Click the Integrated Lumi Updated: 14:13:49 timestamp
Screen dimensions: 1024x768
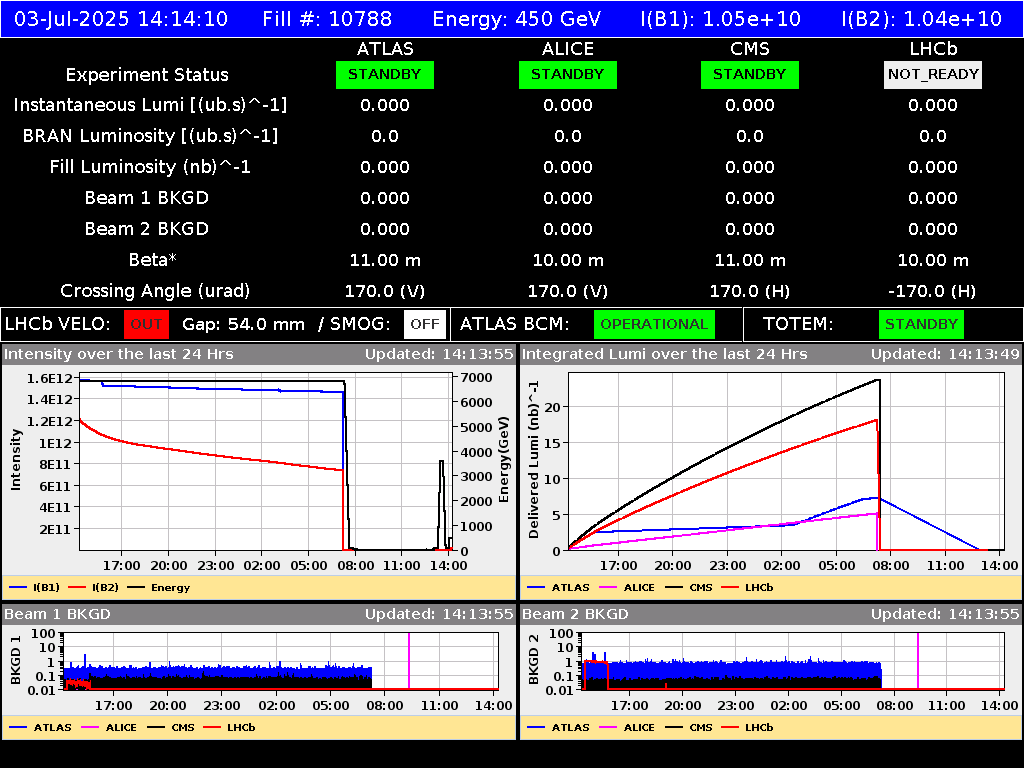point(945,354)
